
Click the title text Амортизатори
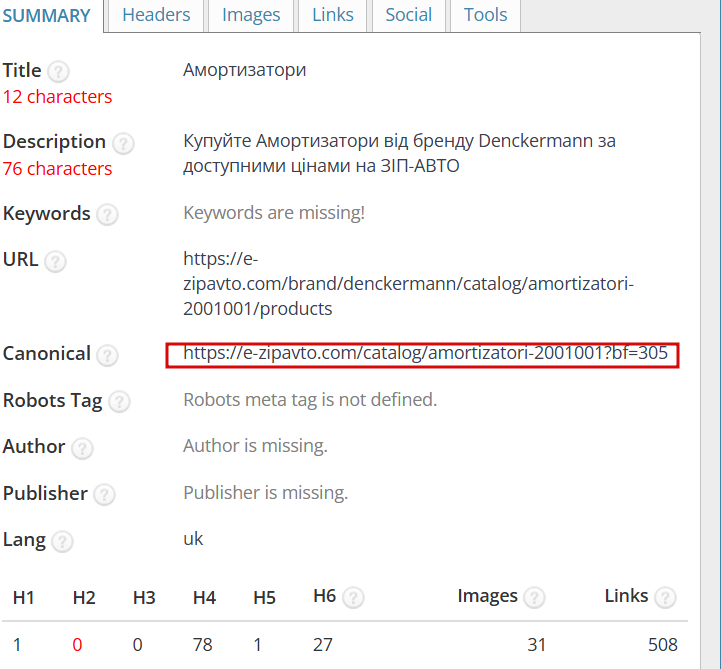point(245,70)
